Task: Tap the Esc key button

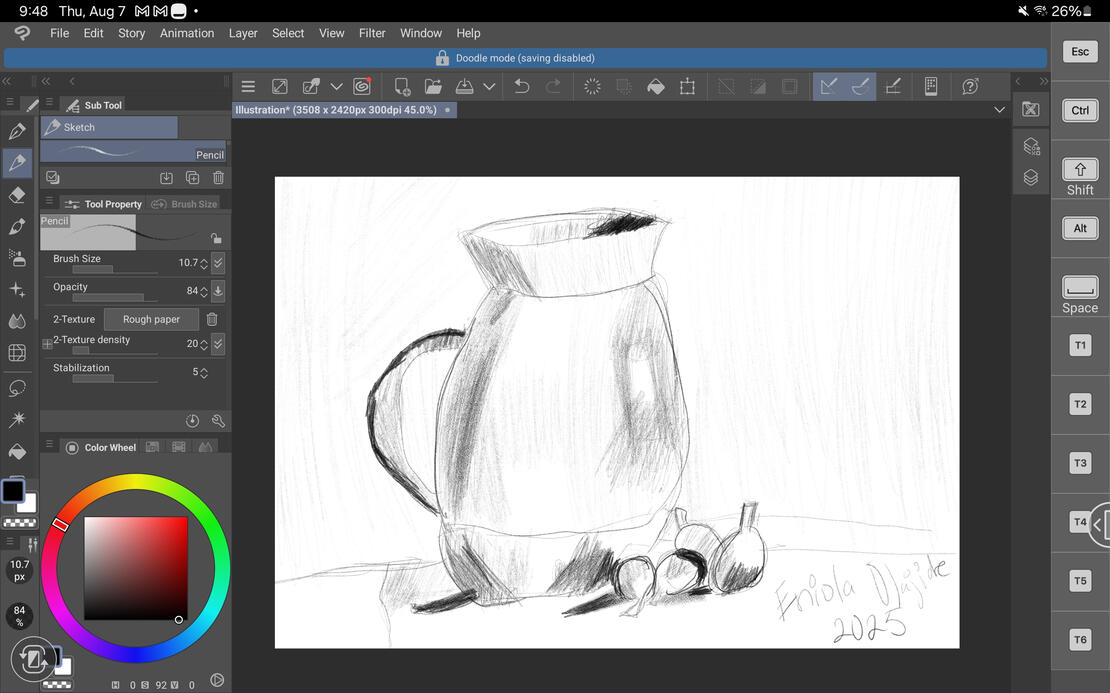Action: (x=1080, y=52)
